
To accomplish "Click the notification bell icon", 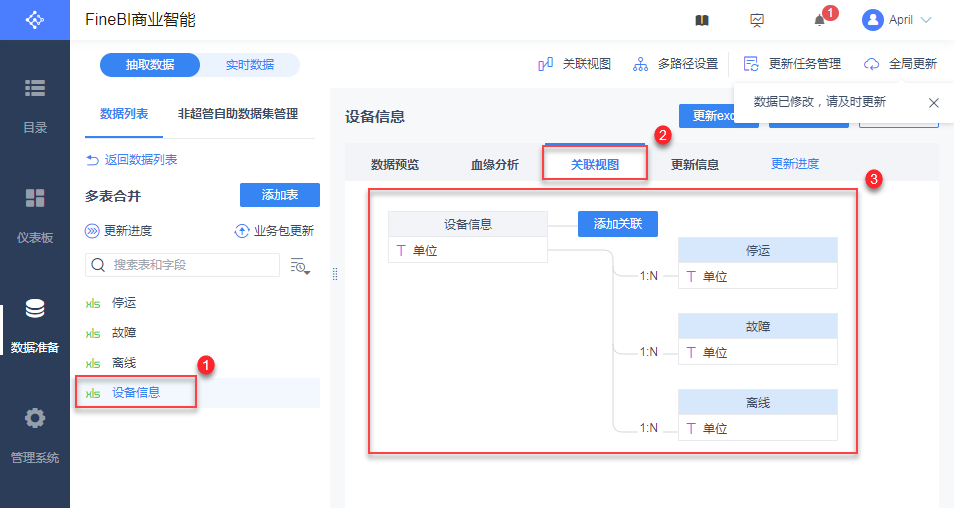I will coord(819,20).
